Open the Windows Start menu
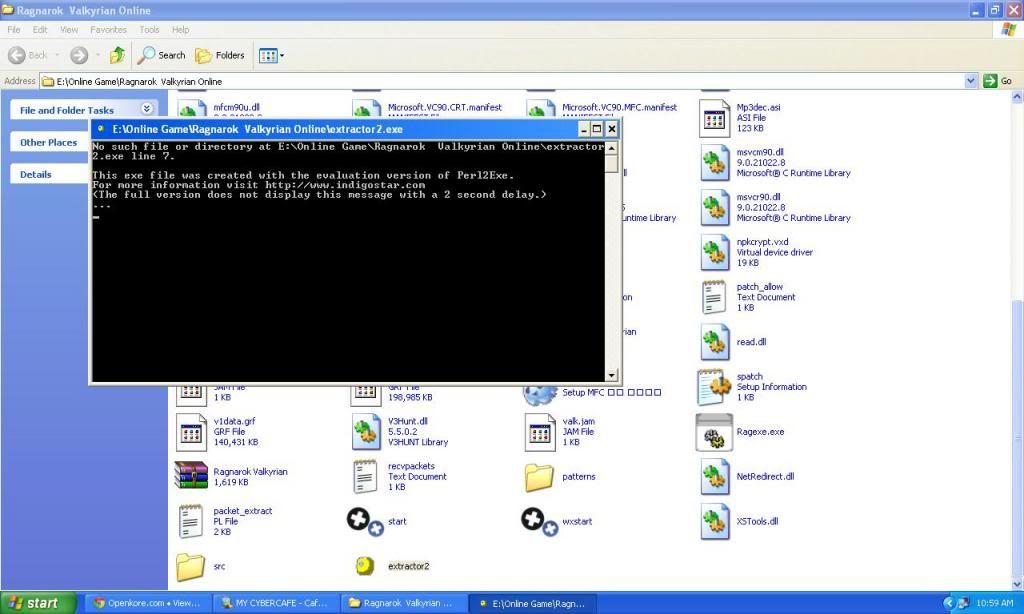The image size is (1024, 614). [38, 603]
